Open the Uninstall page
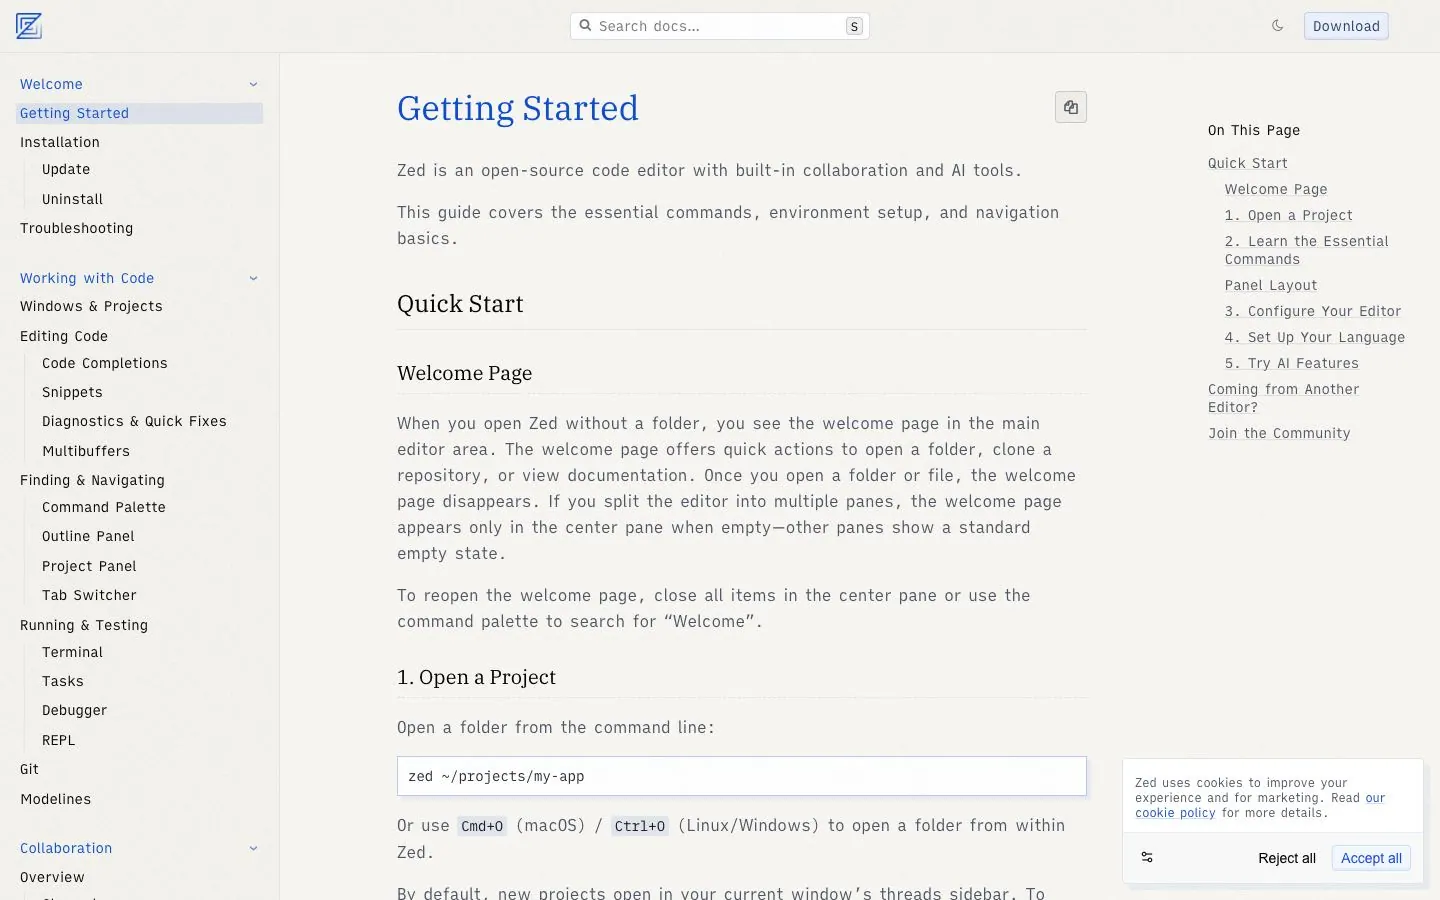 [73, 199]
